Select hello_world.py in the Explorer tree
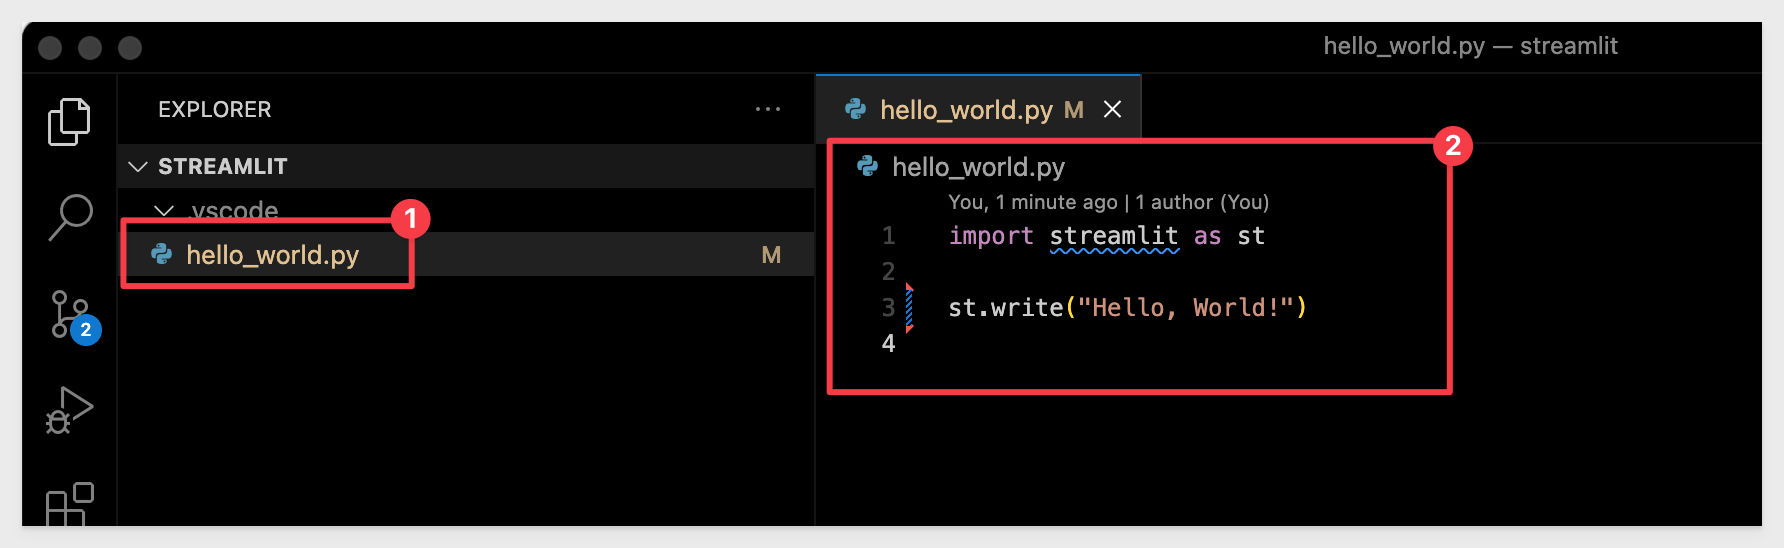The width and height of the screenshot is (1784, 548). (466, 255)
